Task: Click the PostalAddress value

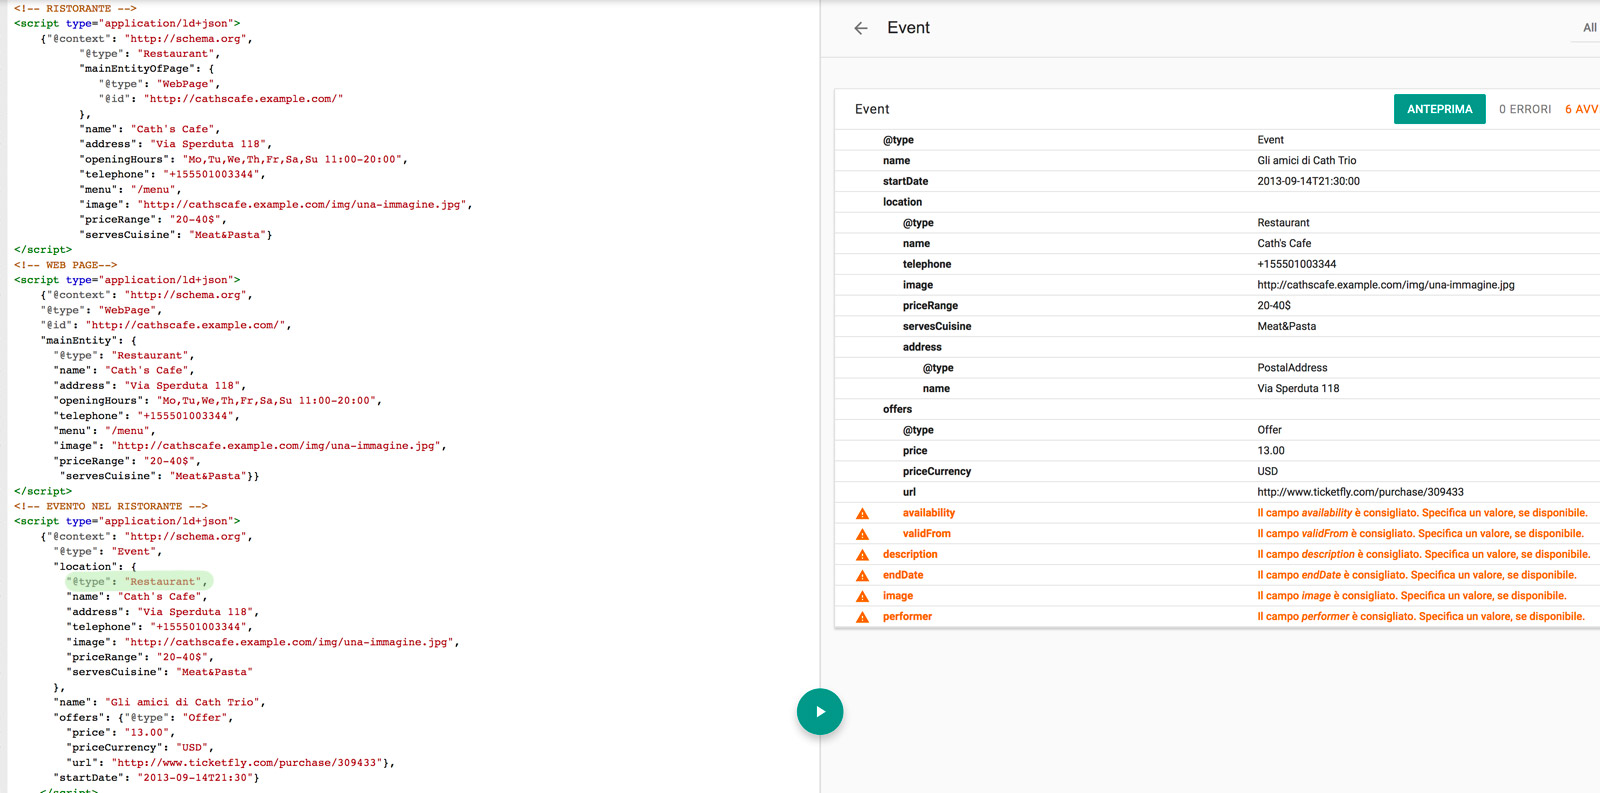Action: [1292, 368]
